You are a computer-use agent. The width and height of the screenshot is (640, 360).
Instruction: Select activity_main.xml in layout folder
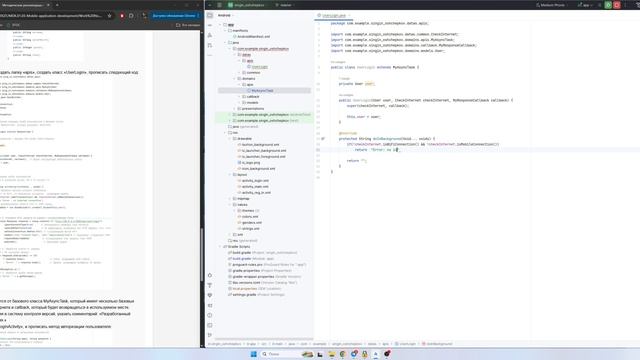[x=255, y=187]
